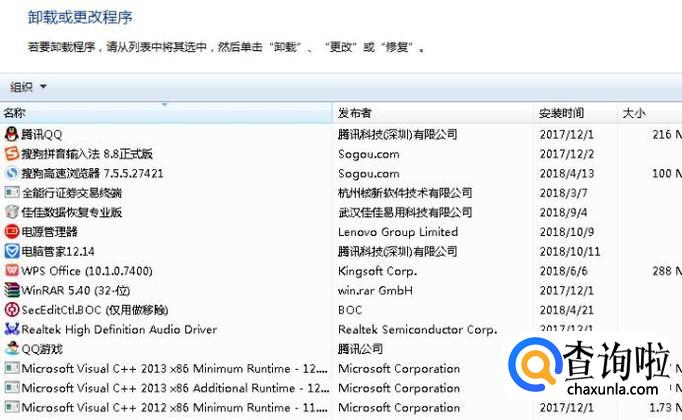This screenshot has width=682, height=420.
Task: Select the QQ游戏 entry name
Action: (42, 349)
